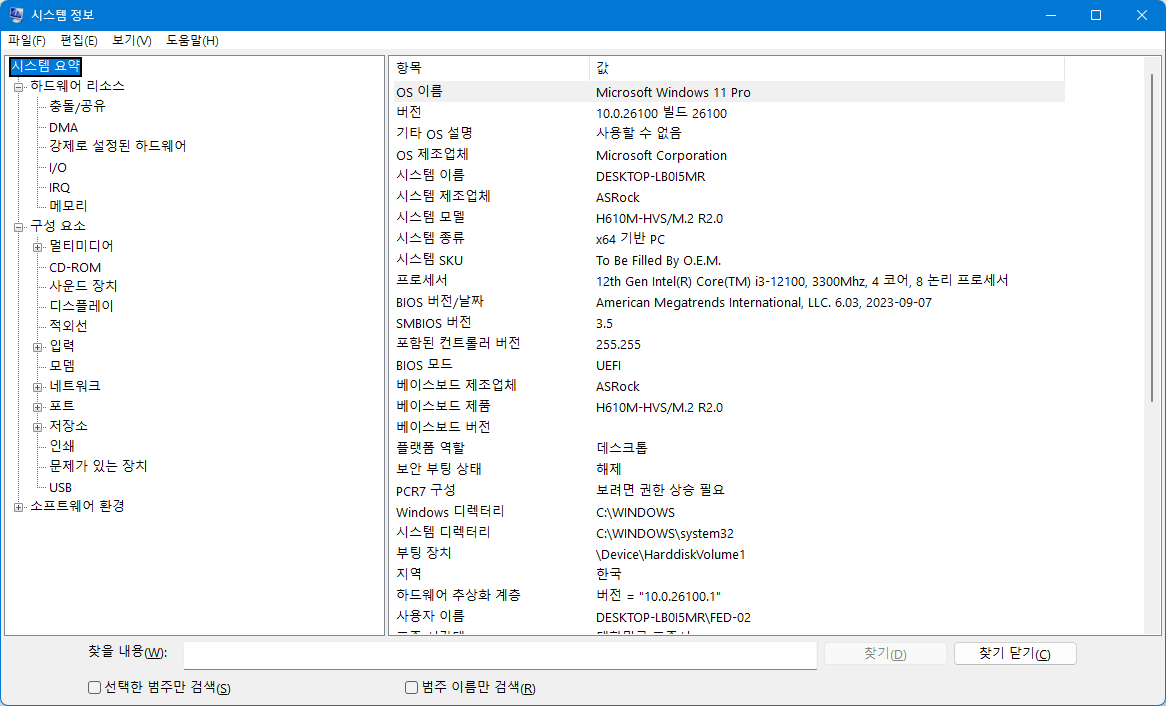Image resolution: width=1166 pixels, height=706 pixels.
Task: Click the SMBIOS 버전 row
Action: (729, 323)
